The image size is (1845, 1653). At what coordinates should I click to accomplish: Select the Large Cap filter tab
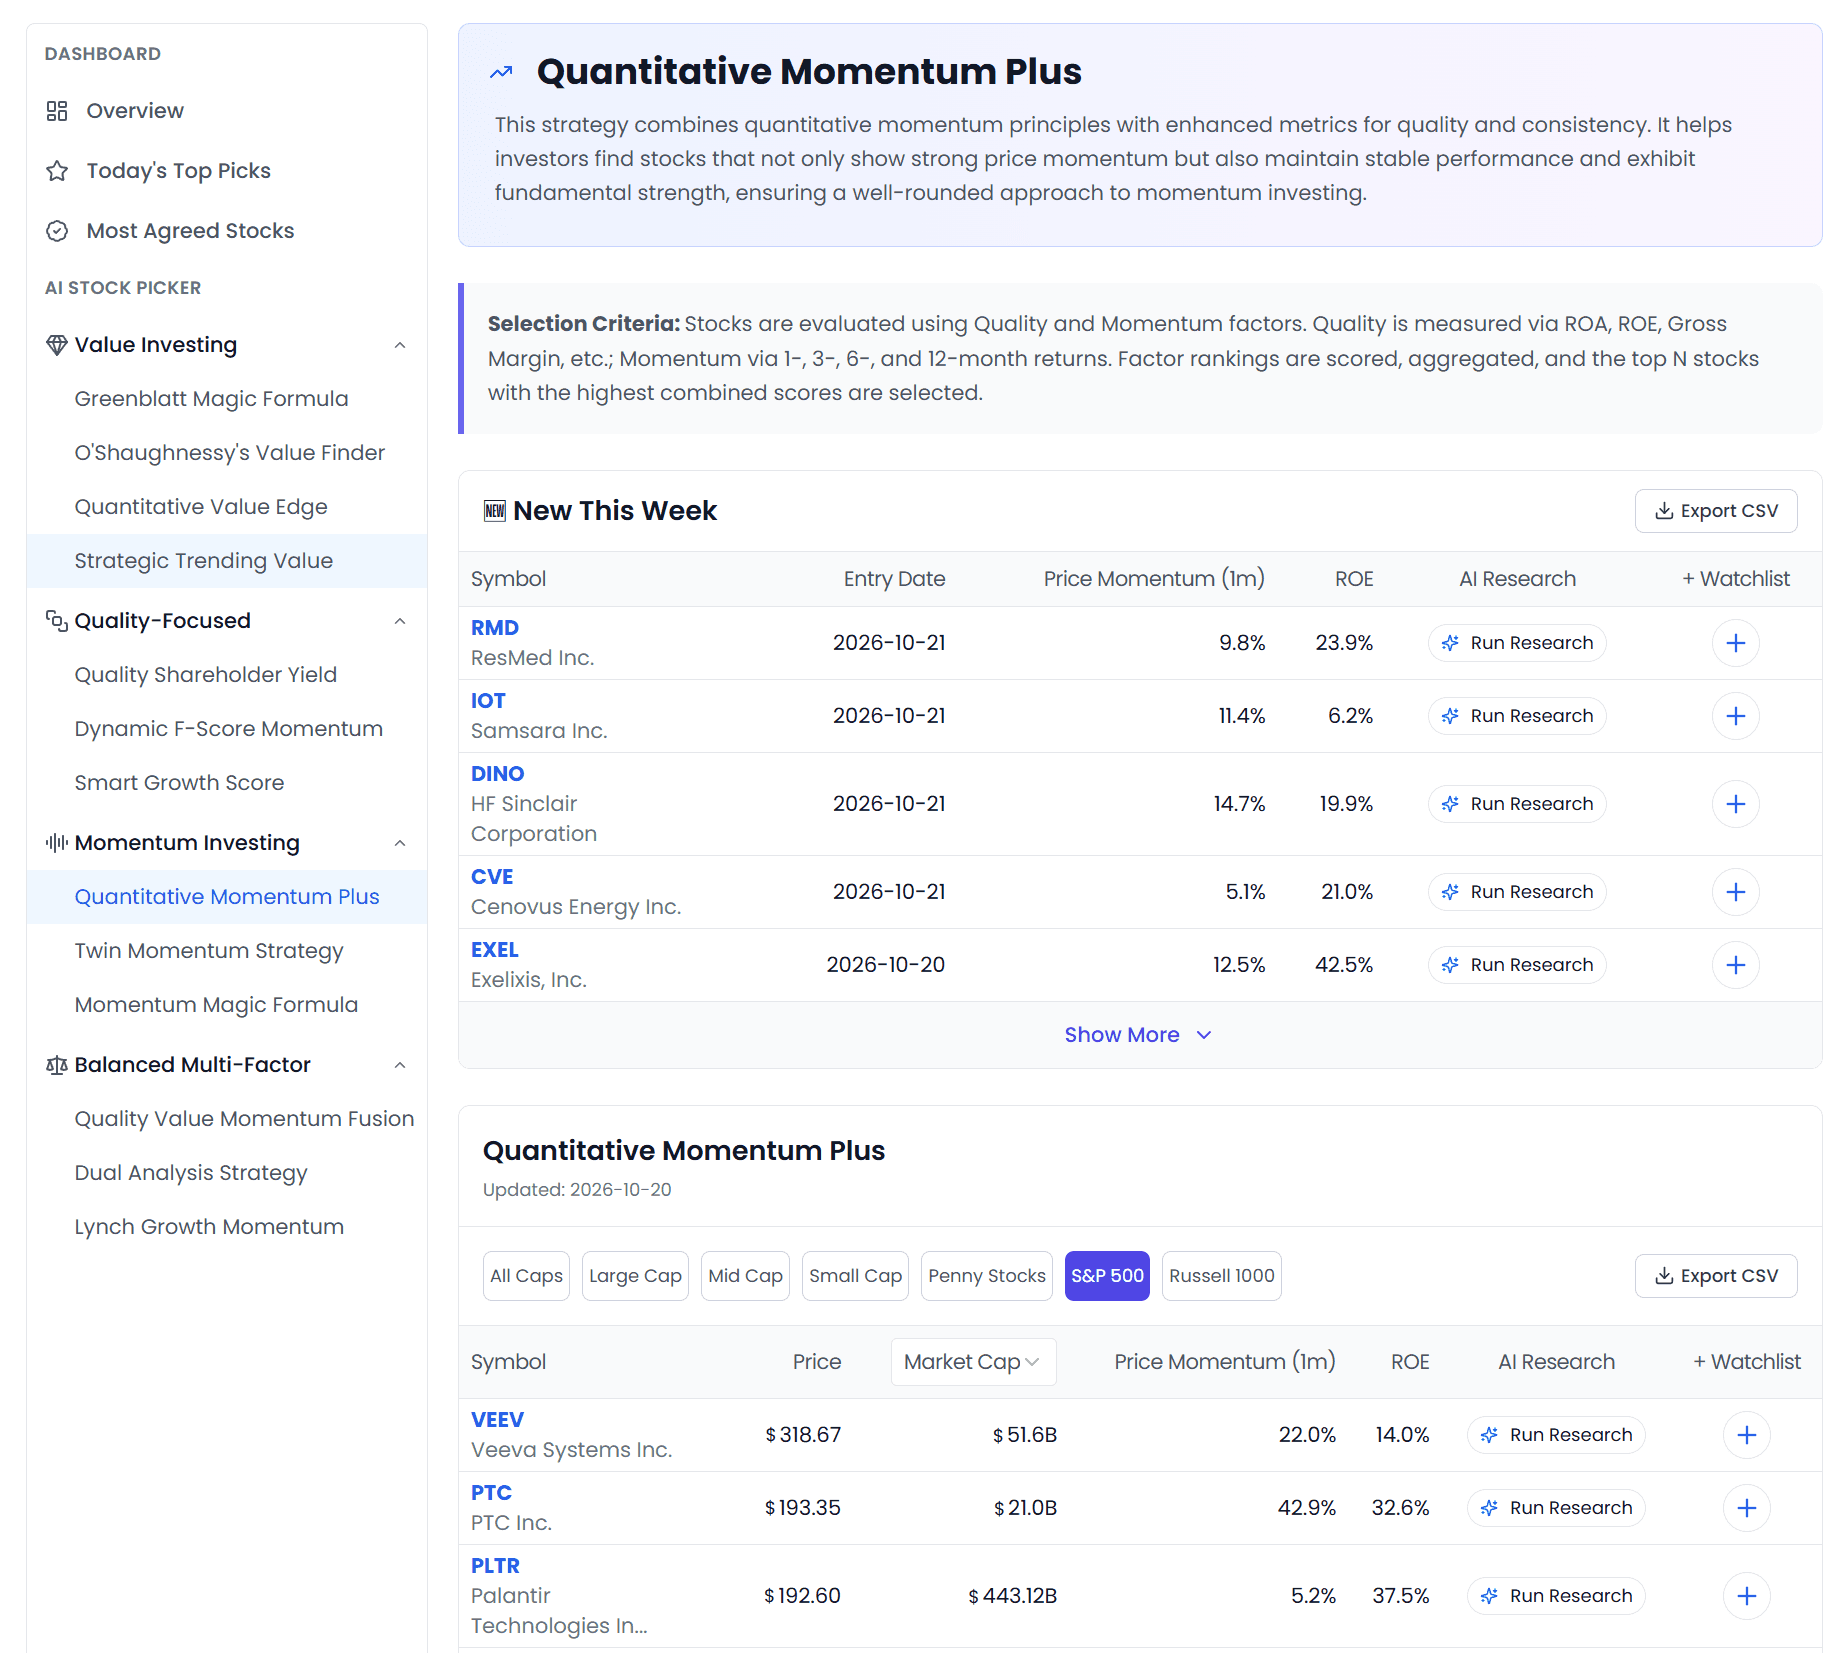(x=635, y=1276)
